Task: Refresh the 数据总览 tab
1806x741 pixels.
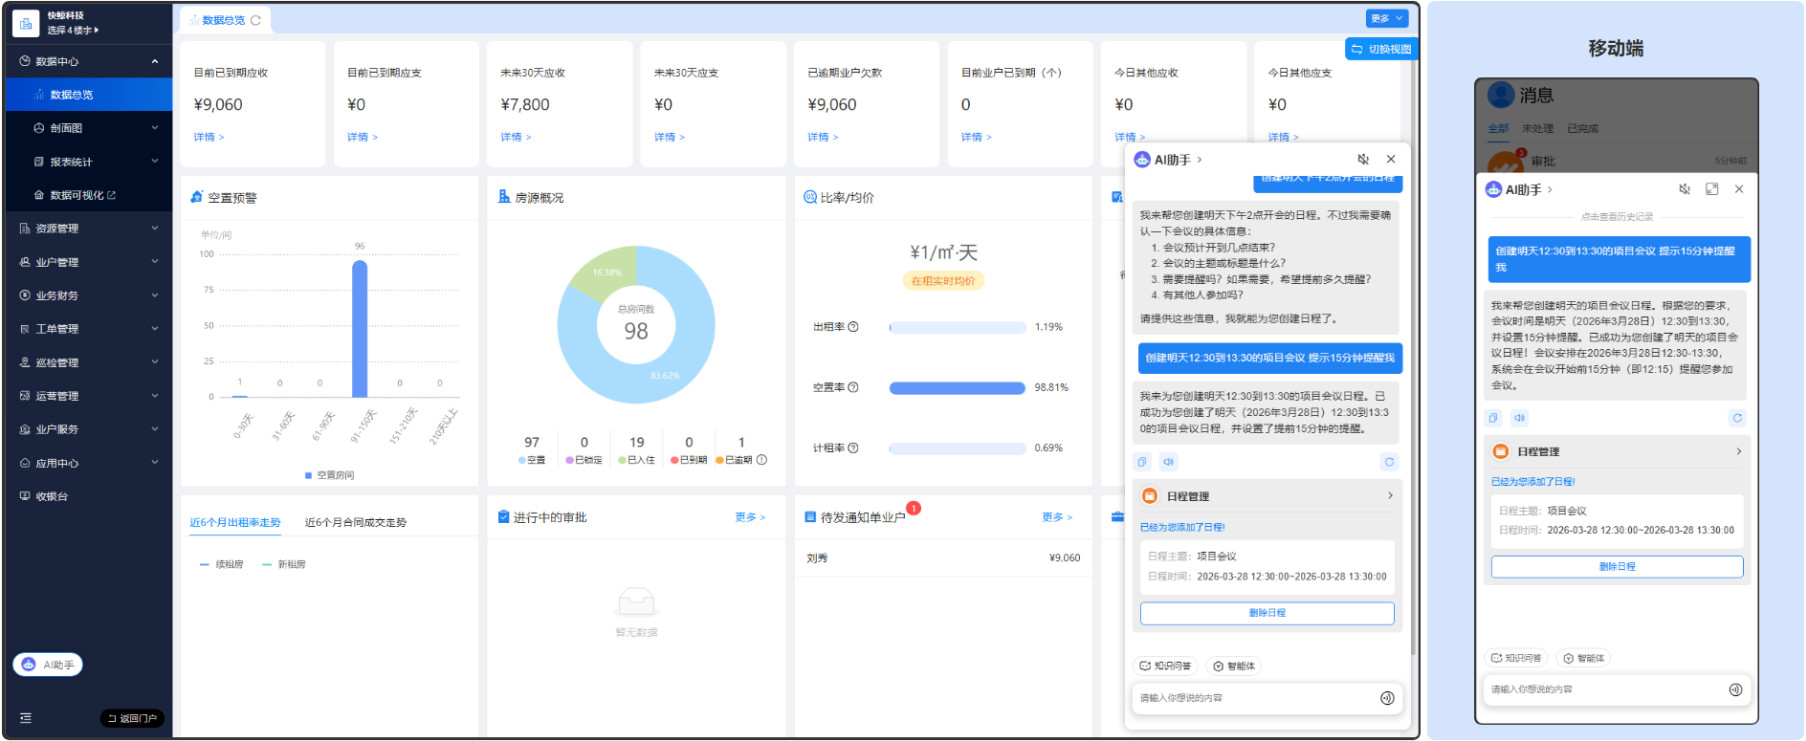Action: point(256,20)
